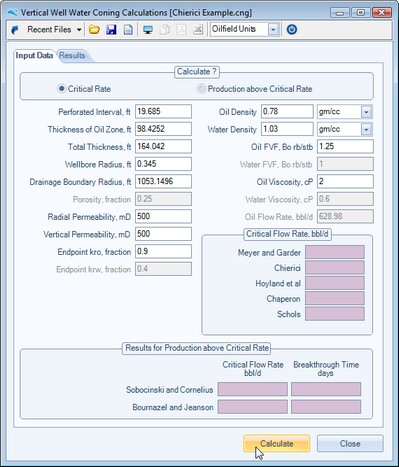Open the Oilfield Units combo box
The height and width of the screenshot is (467, 399).
tap(273, 29)
